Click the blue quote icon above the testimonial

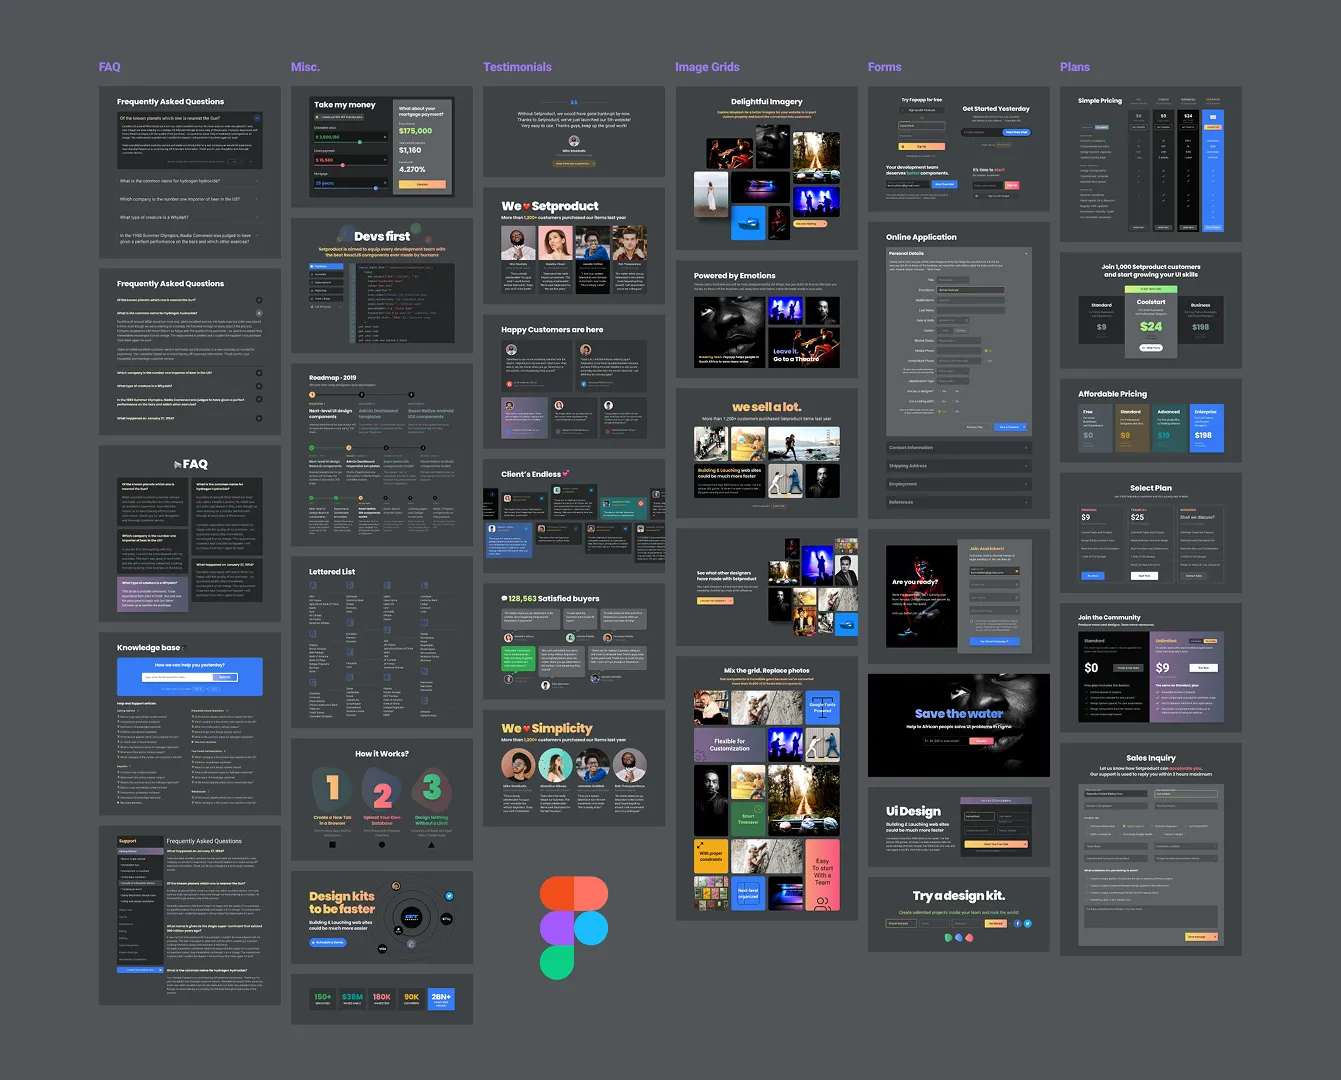coord(574,102)
